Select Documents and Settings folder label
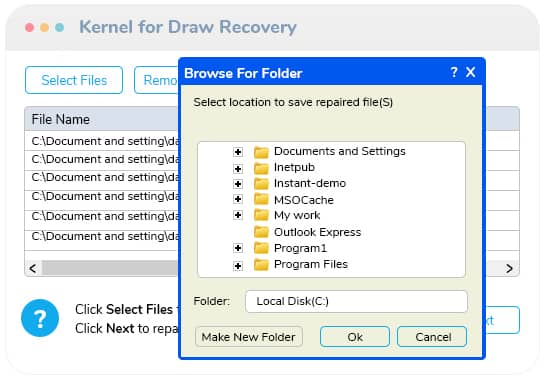545x380 pixels. [340, 151]
